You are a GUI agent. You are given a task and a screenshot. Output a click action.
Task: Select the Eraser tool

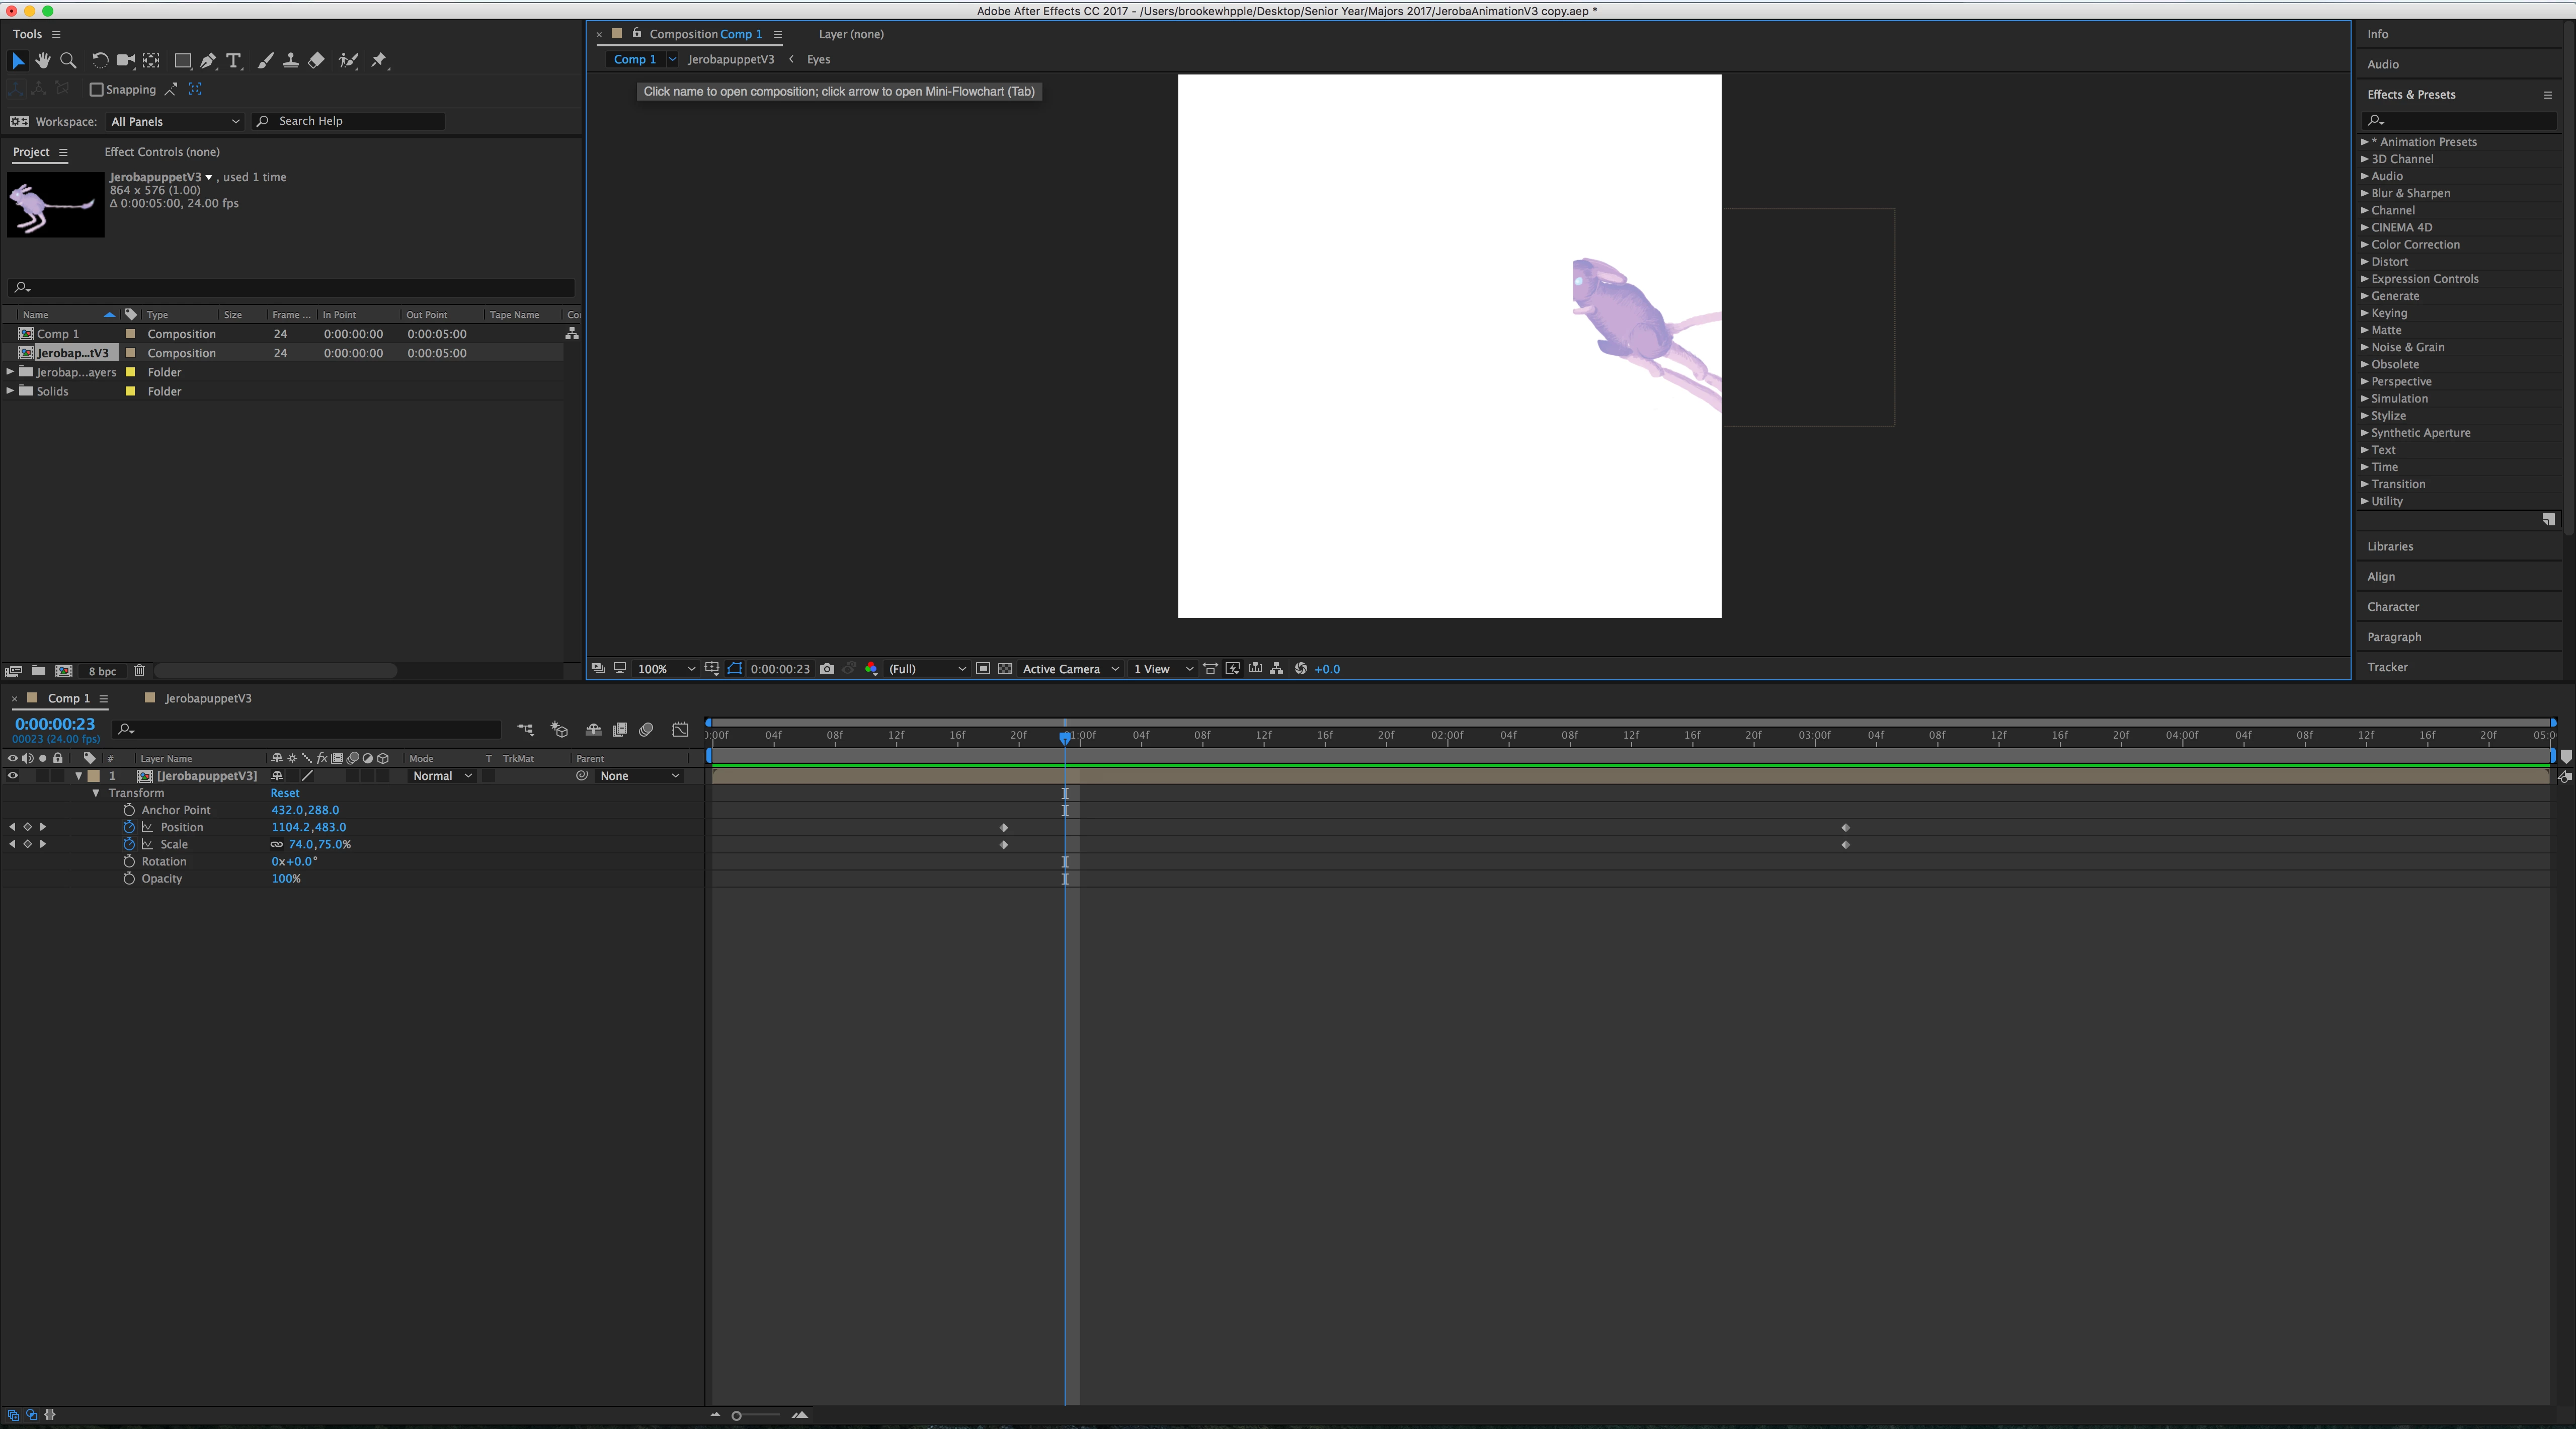click(x=316, y=61)
